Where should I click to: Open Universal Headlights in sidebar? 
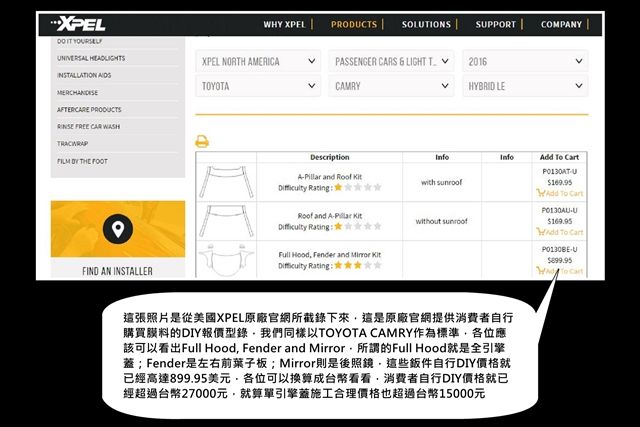[91, 58]
